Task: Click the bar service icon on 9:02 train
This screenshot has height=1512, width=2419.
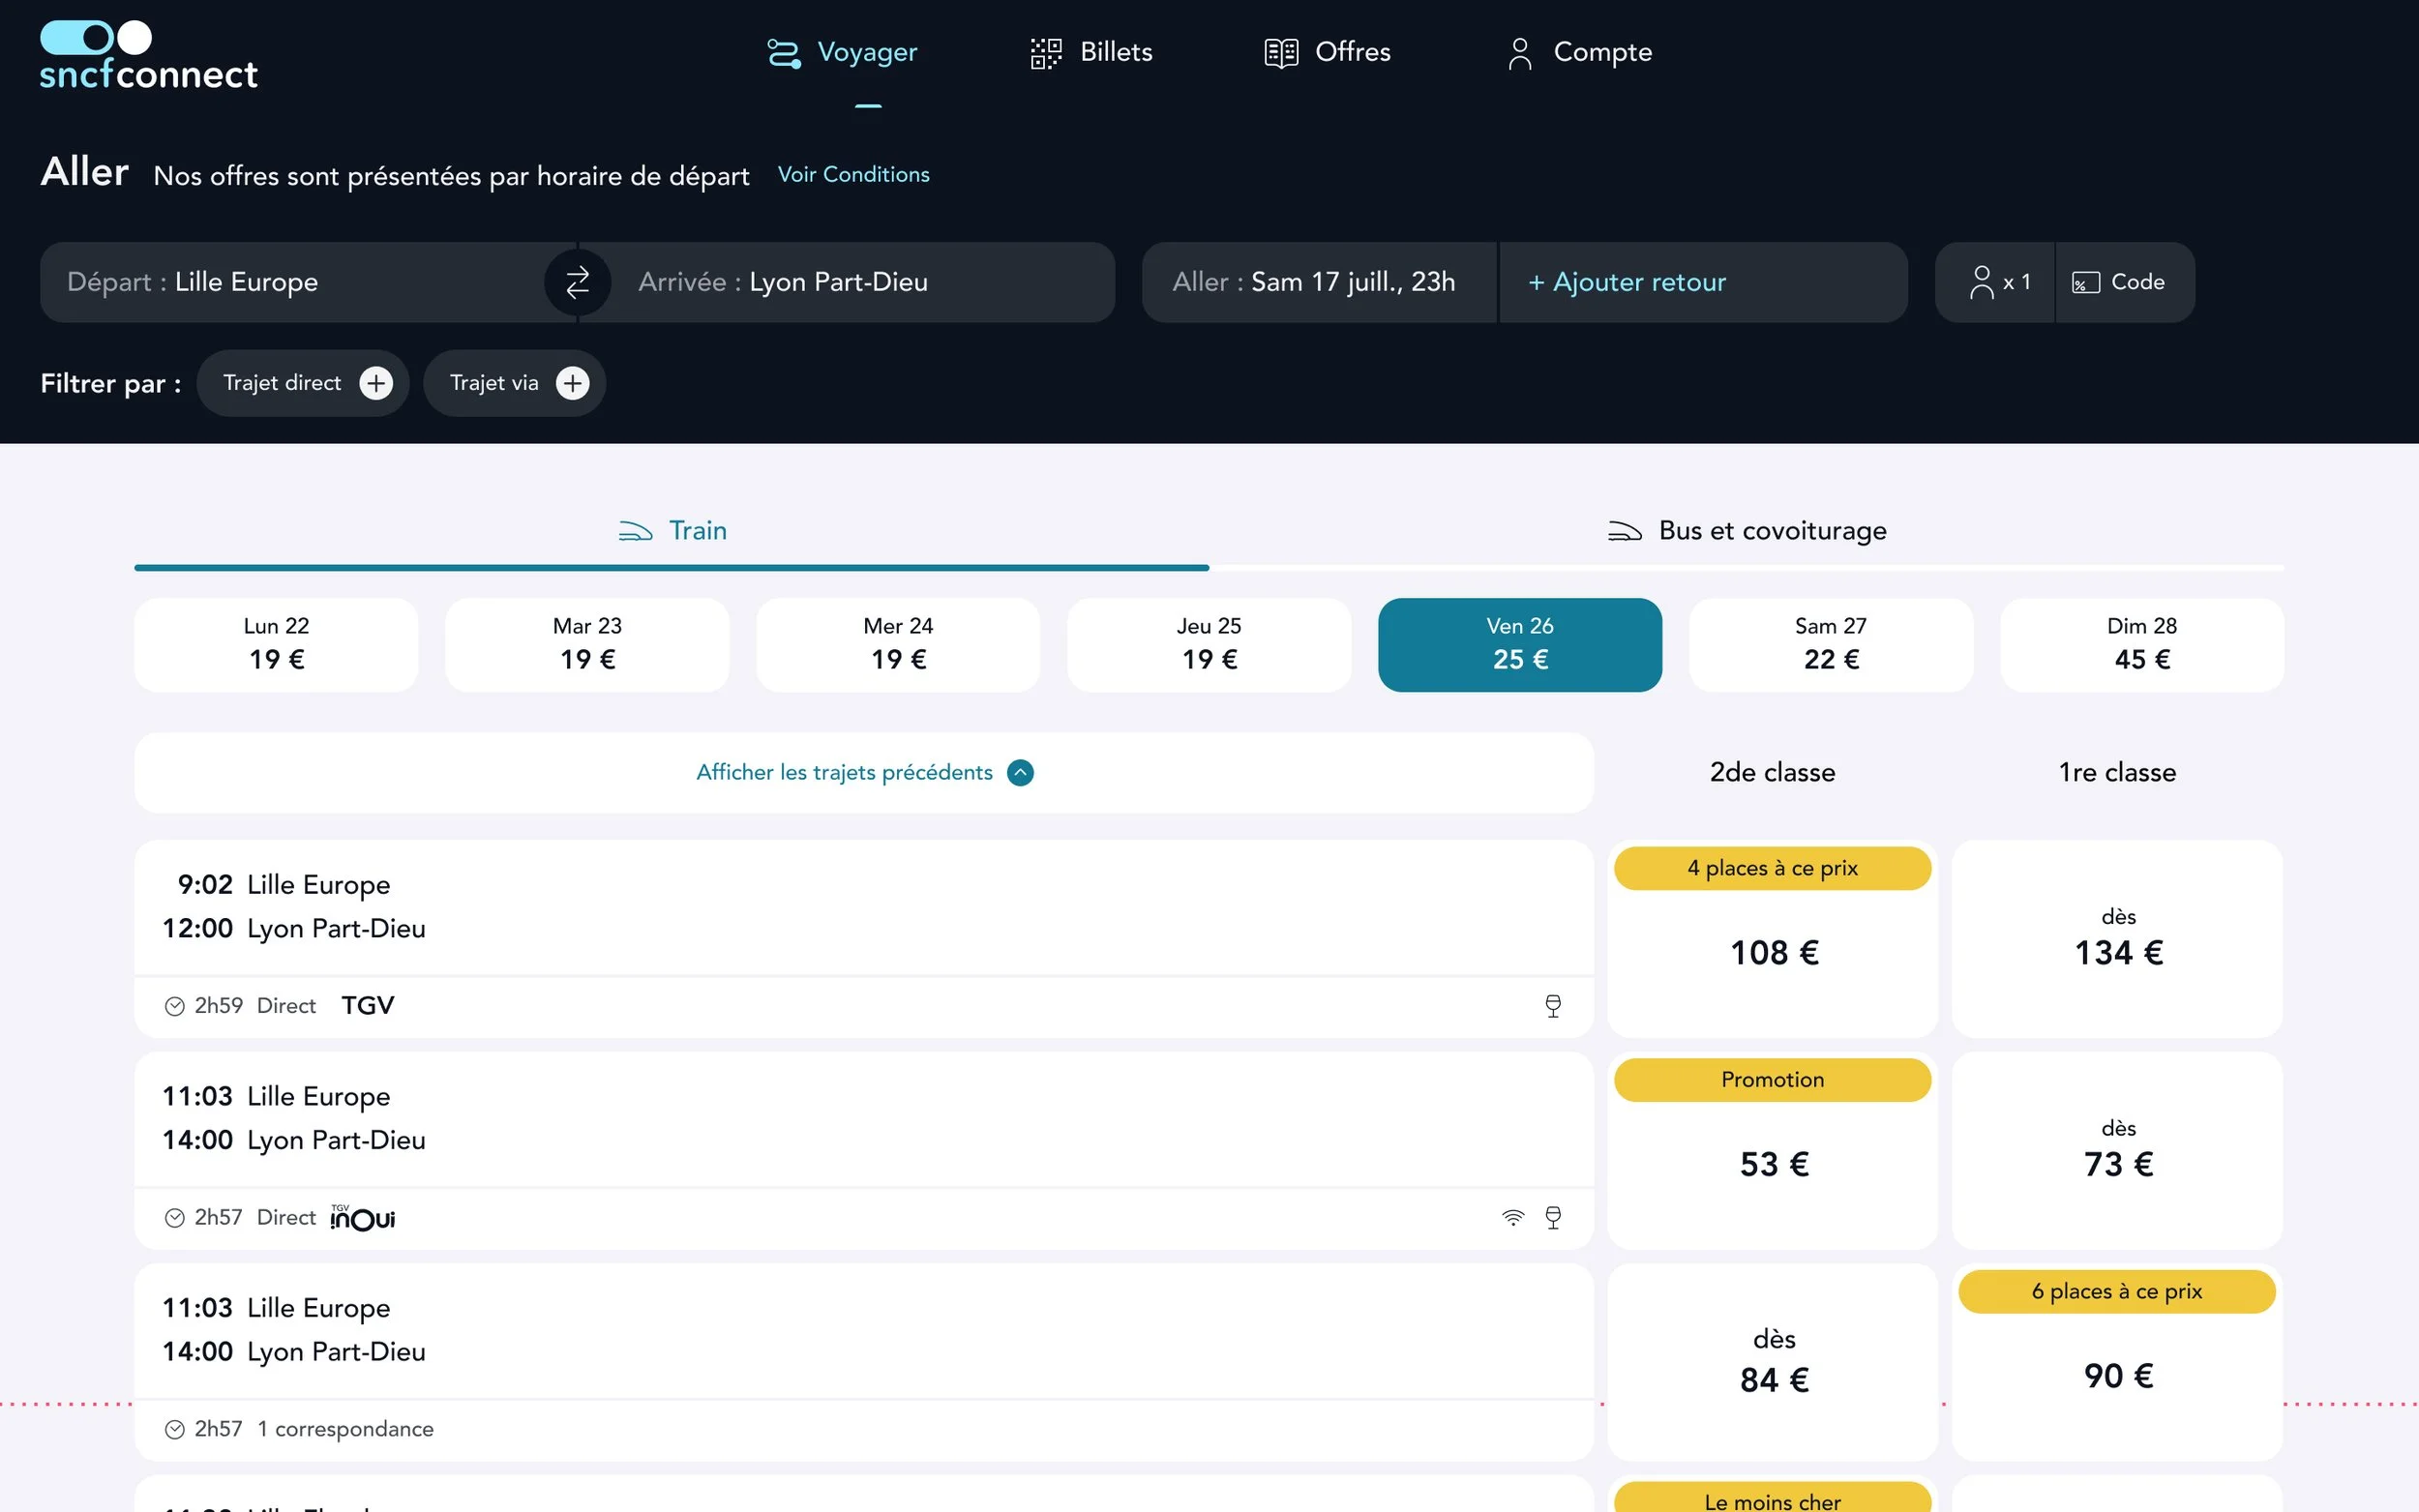Action: pos(1552,1006)
